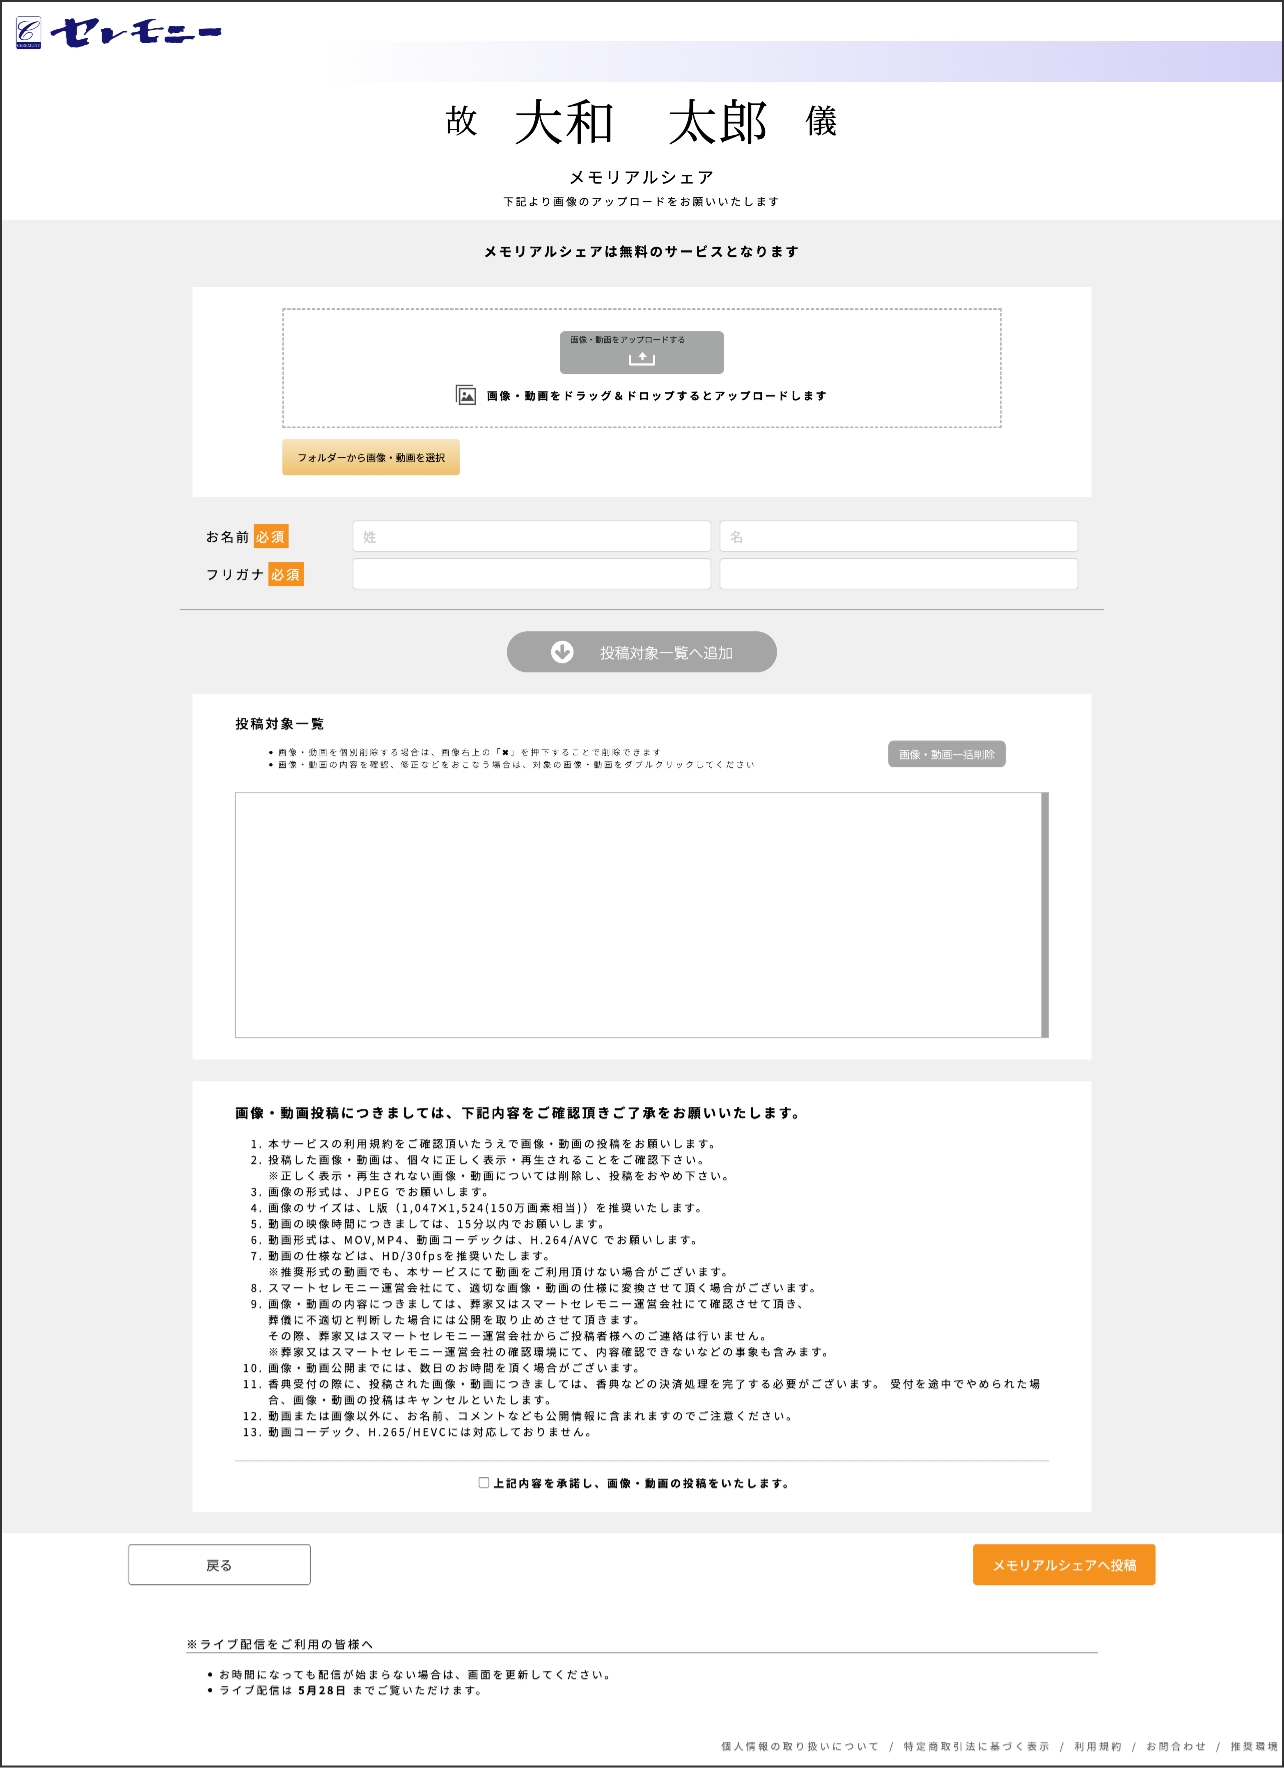Submit with the orange メモリアルシェアへ投稿 button
The height and width of the screenshot is (1768, 1284).
click(1063, 1565)
